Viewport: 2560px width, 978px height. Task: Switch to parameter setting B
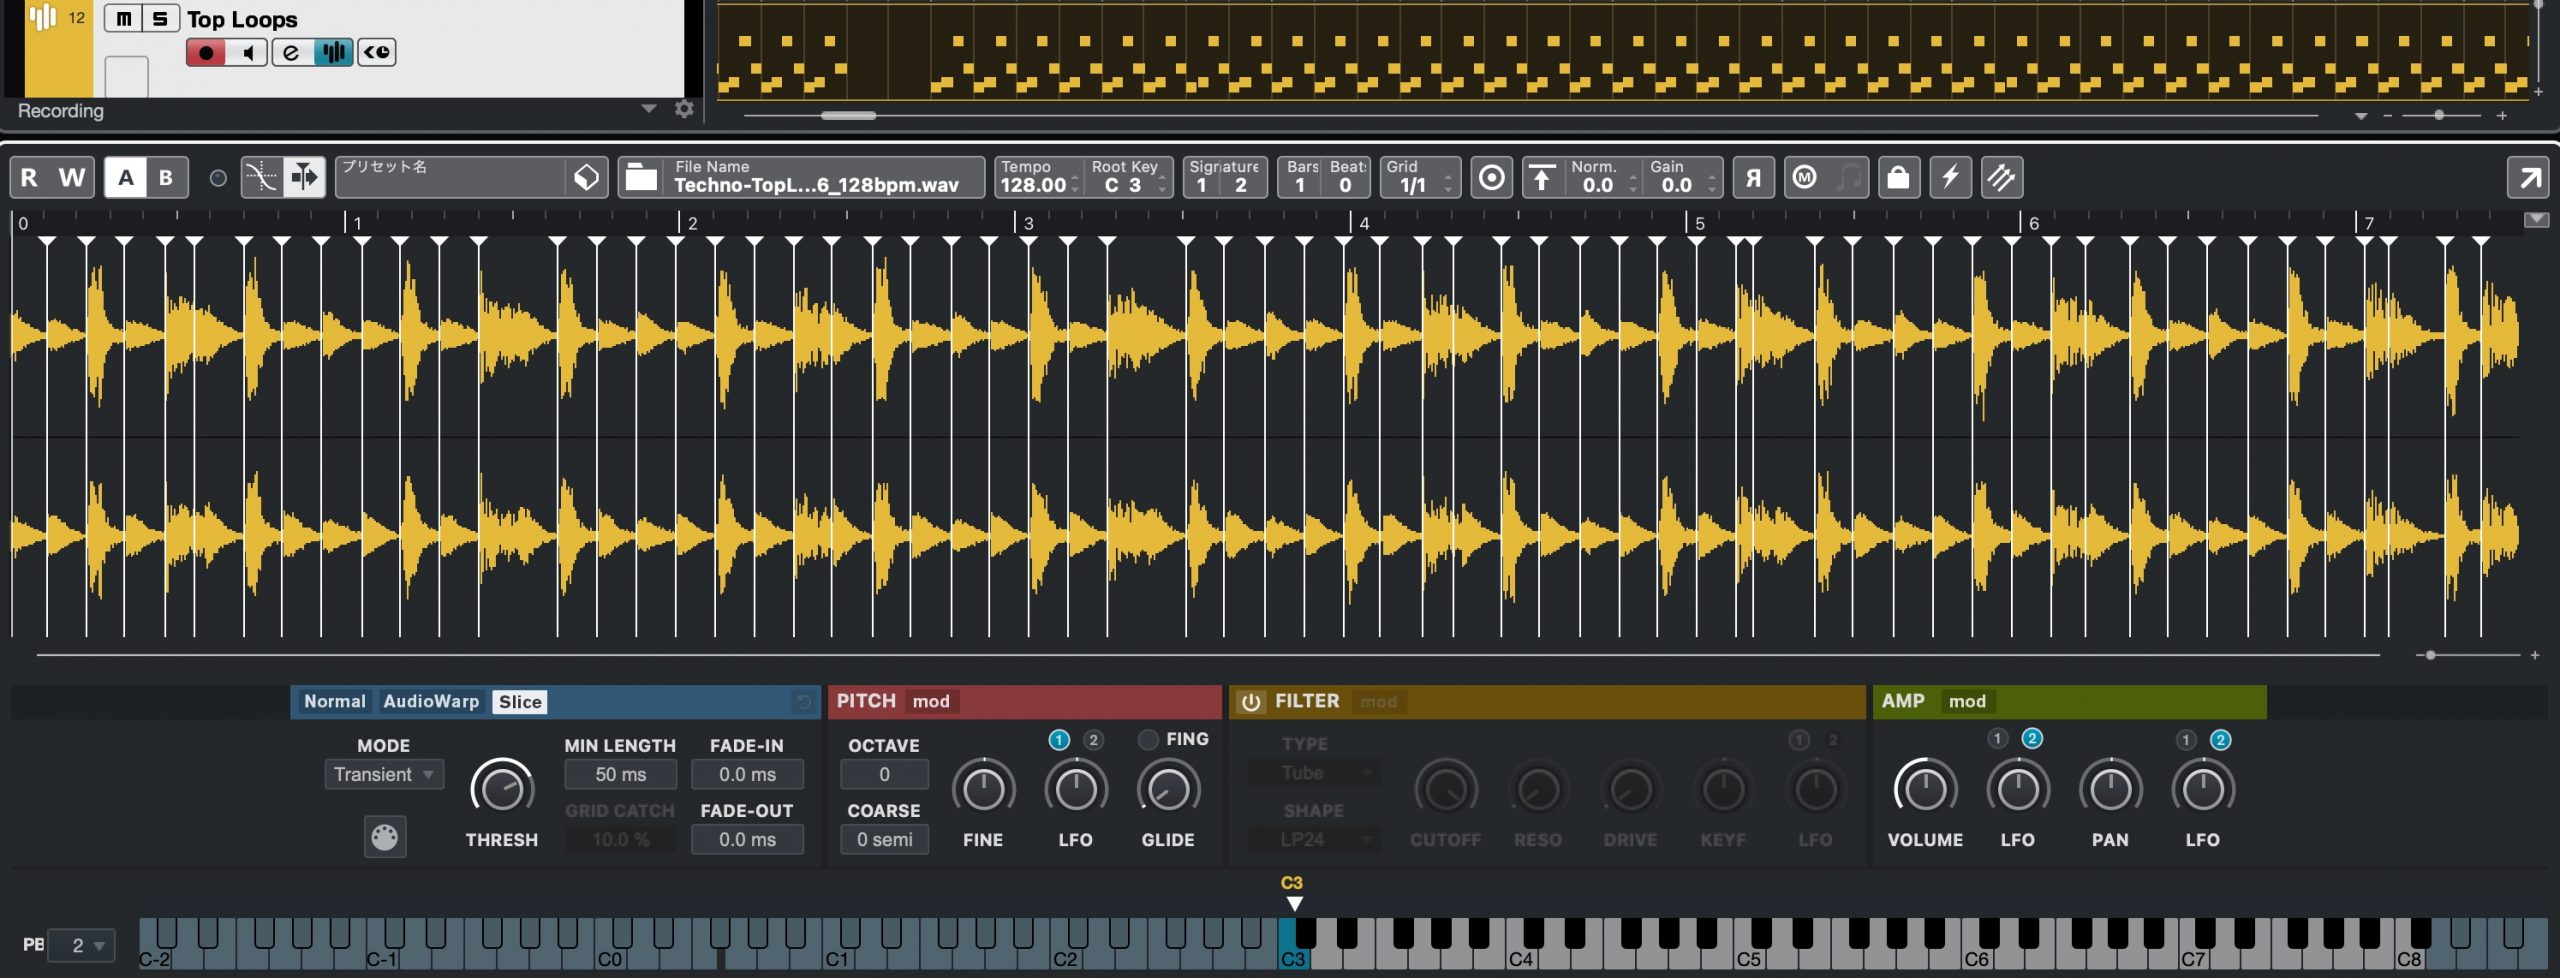point(167,178)
